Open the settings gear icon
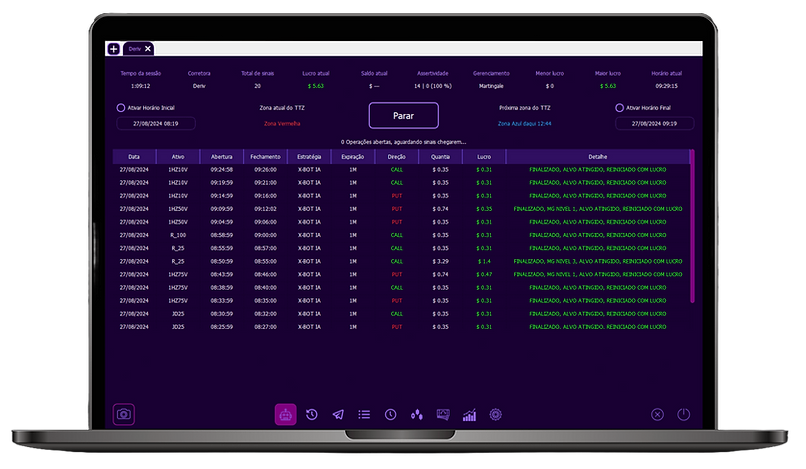Image resolution: width=806 pixels, height=469 pixels. (x=495, y=414)
